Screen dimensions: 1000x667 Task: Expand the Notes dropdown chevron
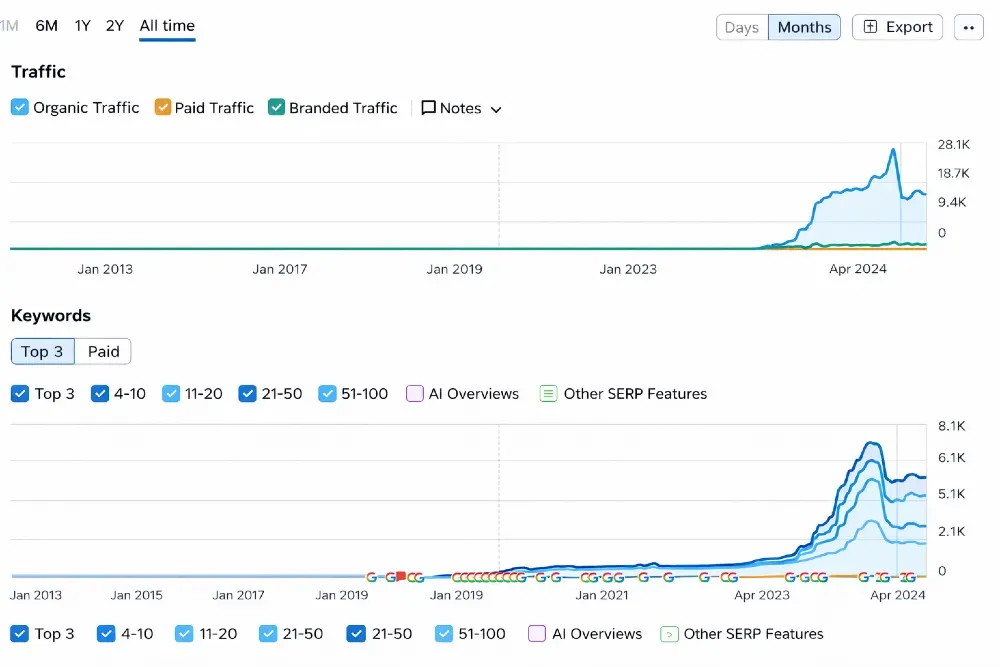[x=496, y=109]
